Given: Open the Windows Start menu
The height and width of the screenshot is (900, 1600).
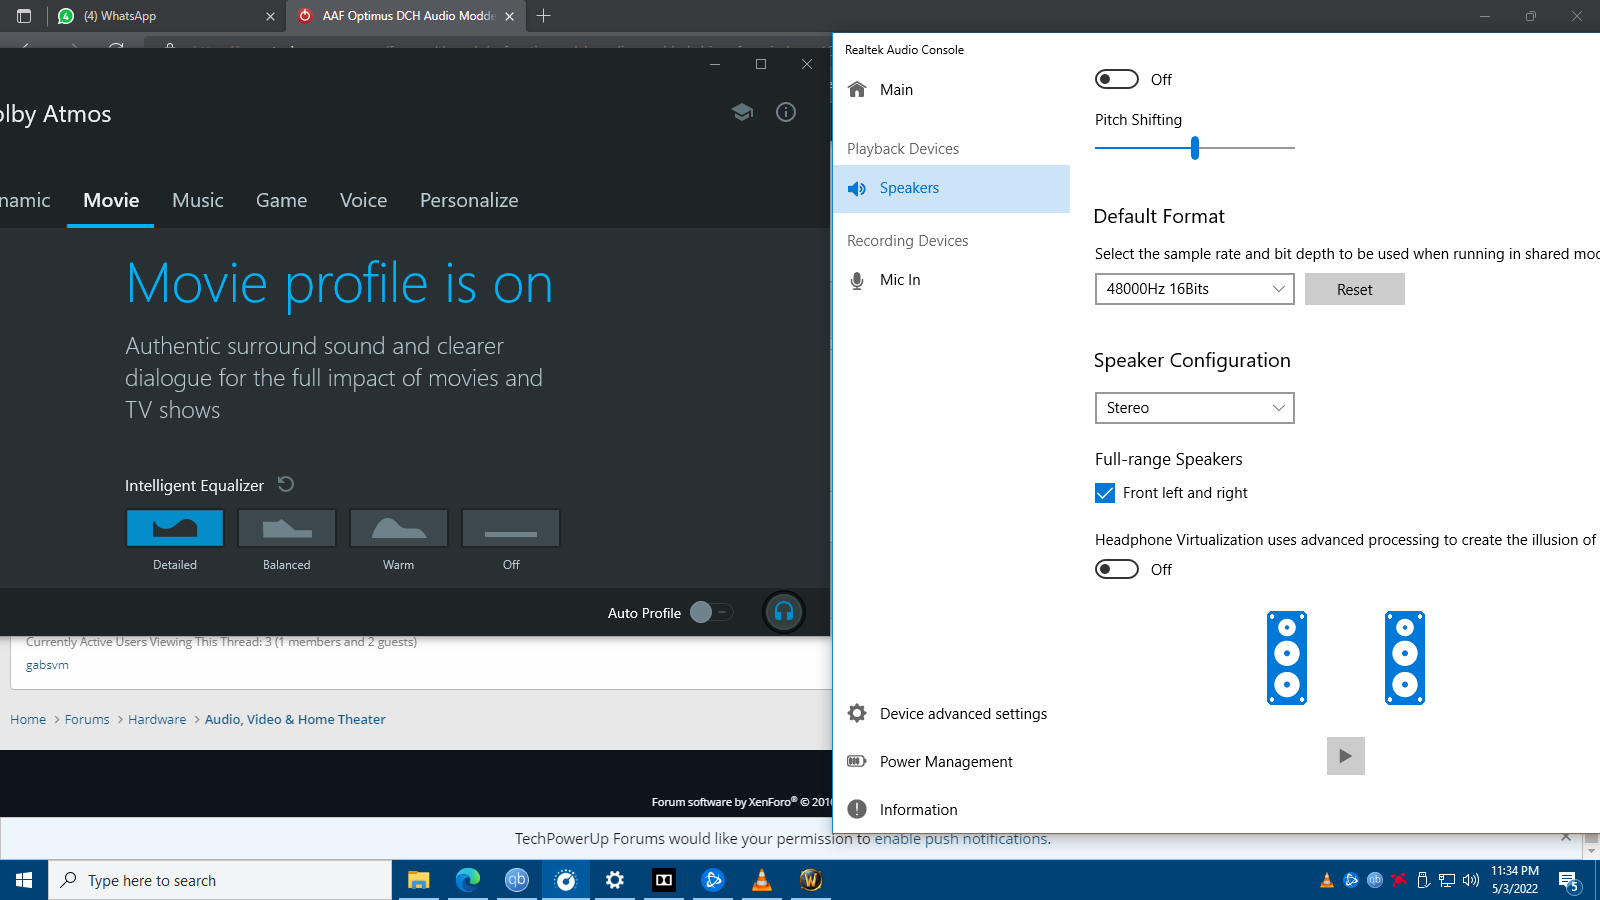Looking at the screenshot, I should (x=24, y=880).
